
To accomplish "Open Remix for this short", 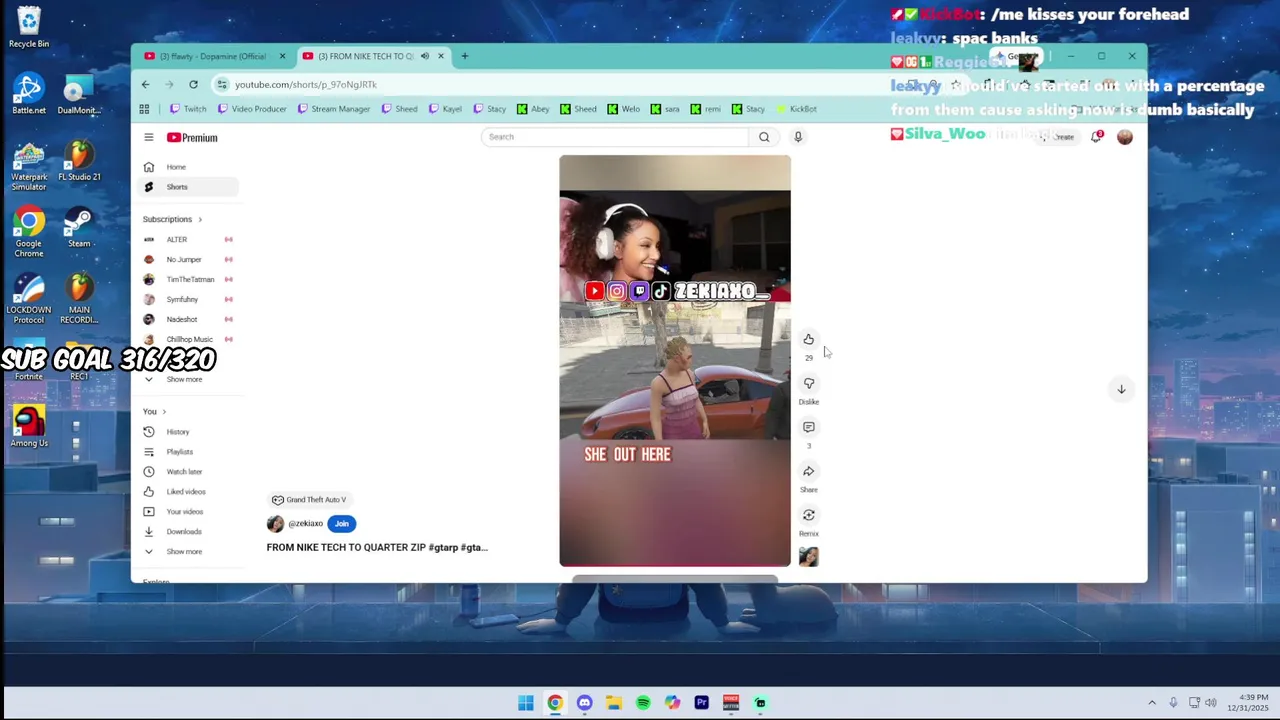I will [x=808, y=515].
